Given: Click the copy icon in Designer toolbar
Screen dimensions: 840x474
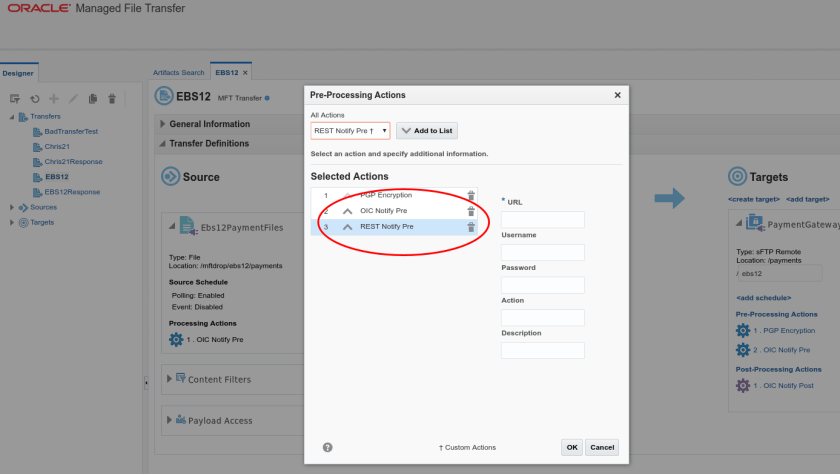Looking at the screenshot, I should 92,99.
